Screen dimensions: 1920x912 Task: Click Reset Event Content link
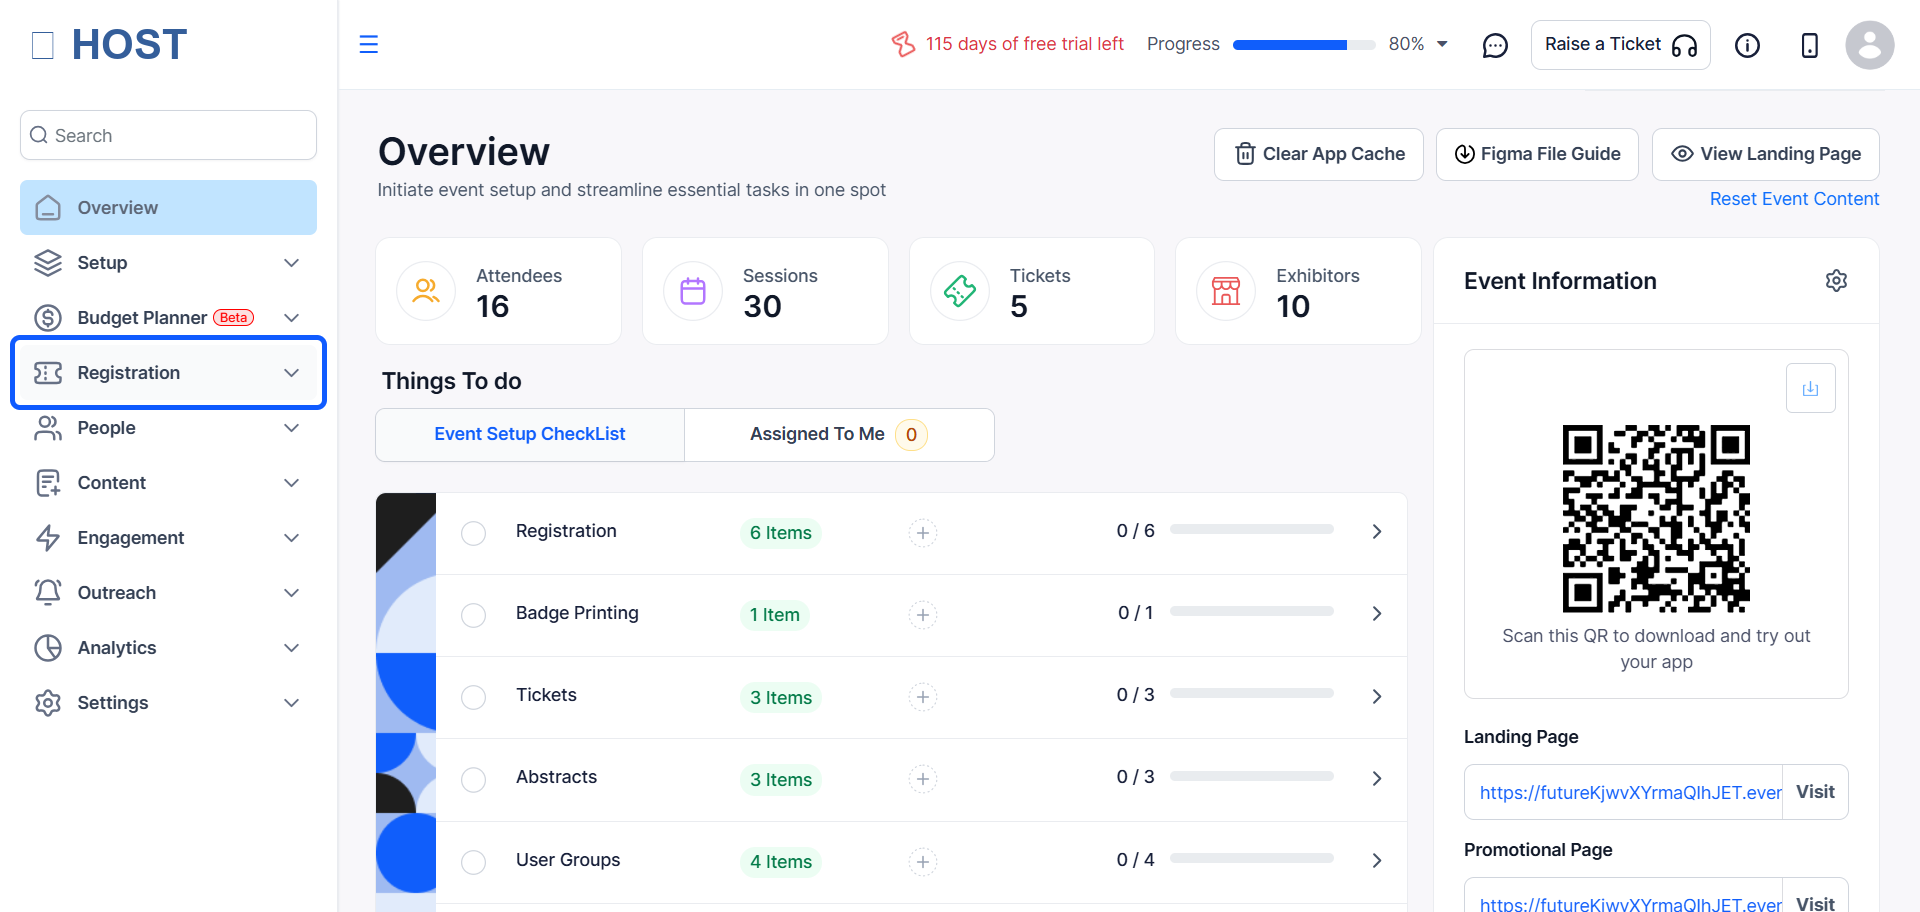1794,199
